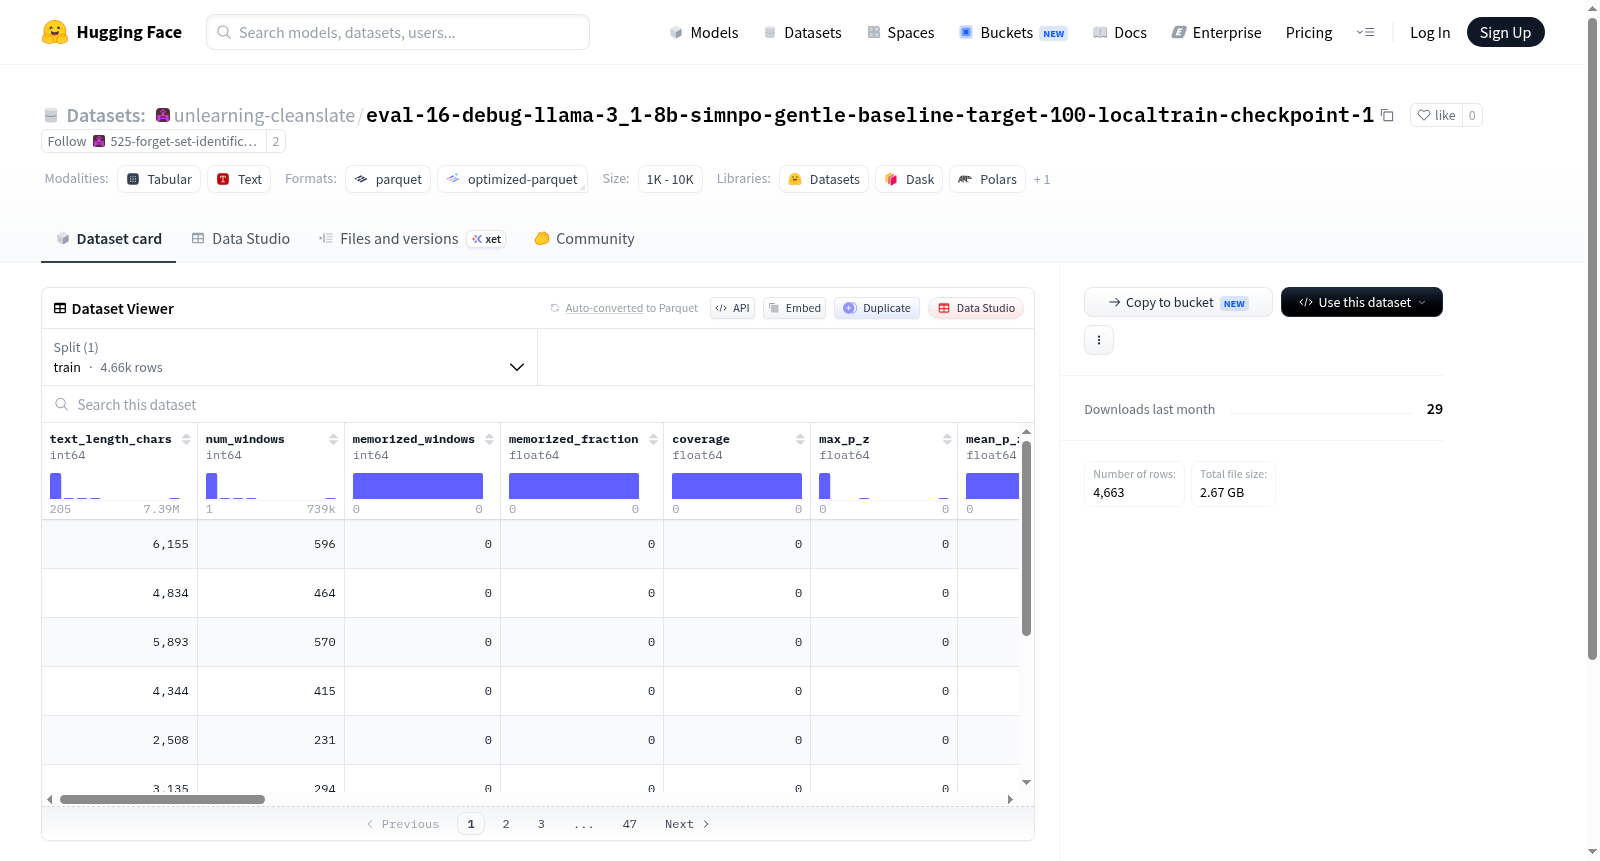Open the navigation overflow menu icon
1600x861 pixels.
tap(1365, 32)
